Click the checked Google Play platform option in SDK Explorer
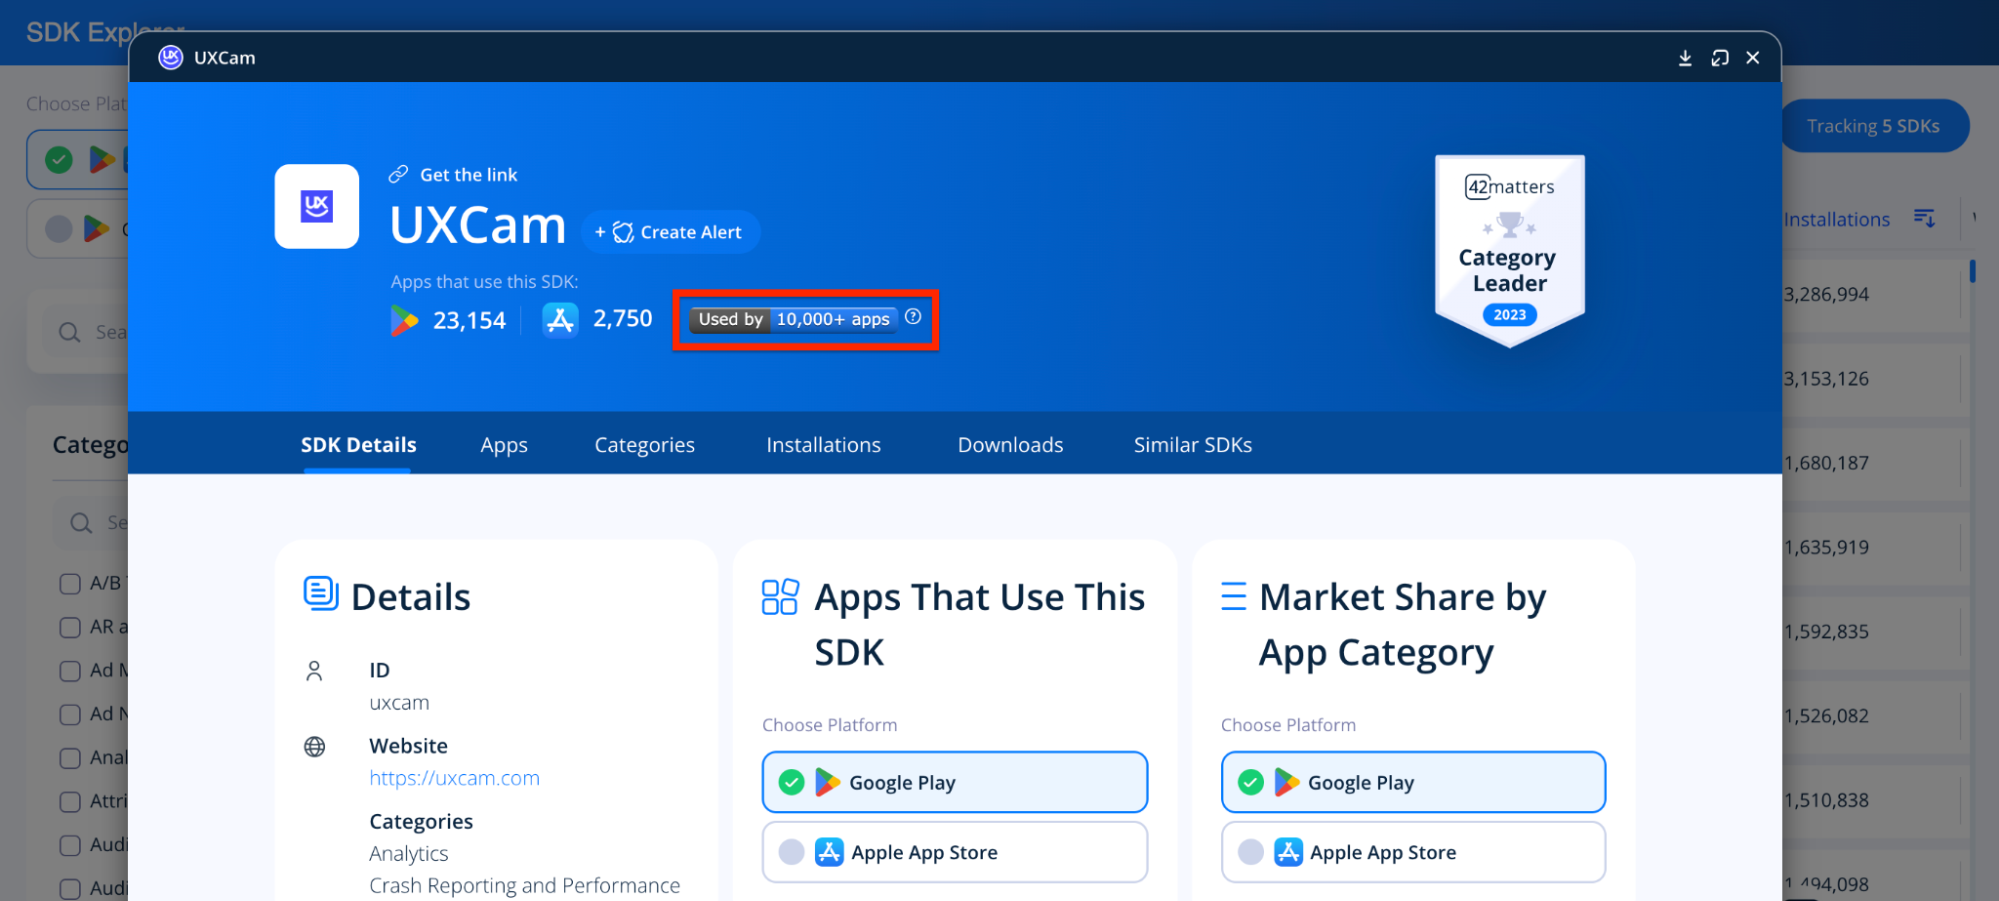 pos(78,160)
